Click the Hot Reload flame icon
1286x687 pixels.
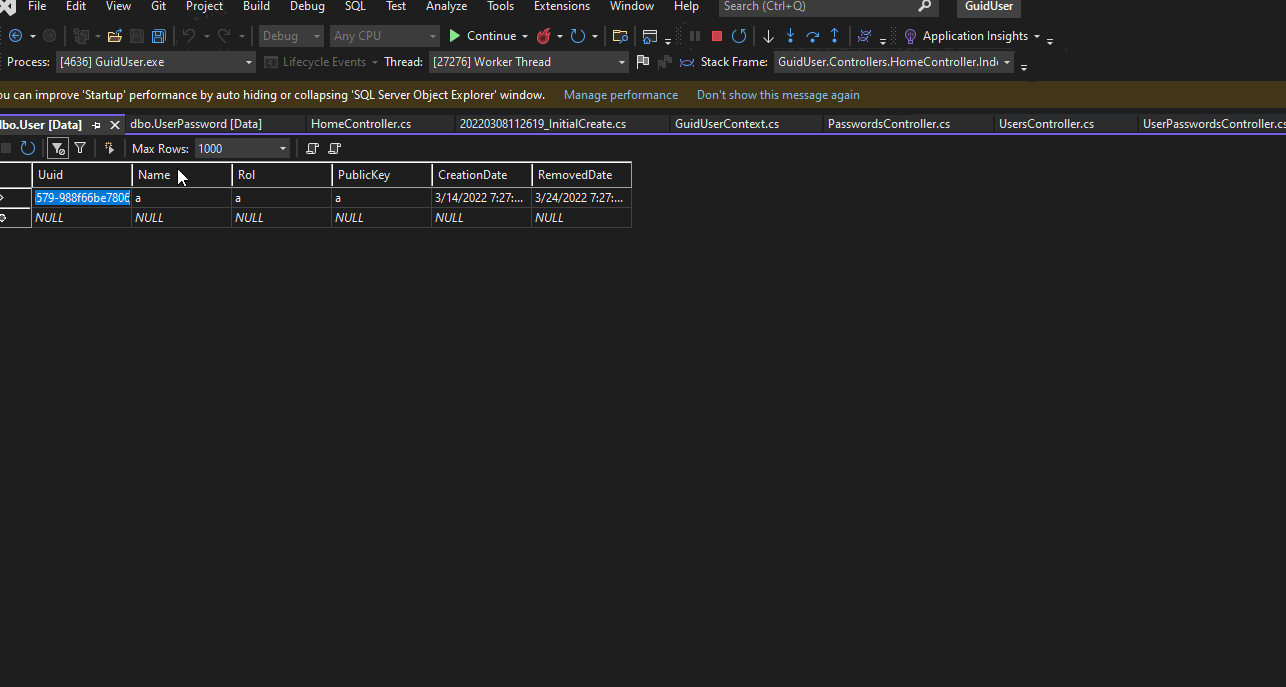544,36
